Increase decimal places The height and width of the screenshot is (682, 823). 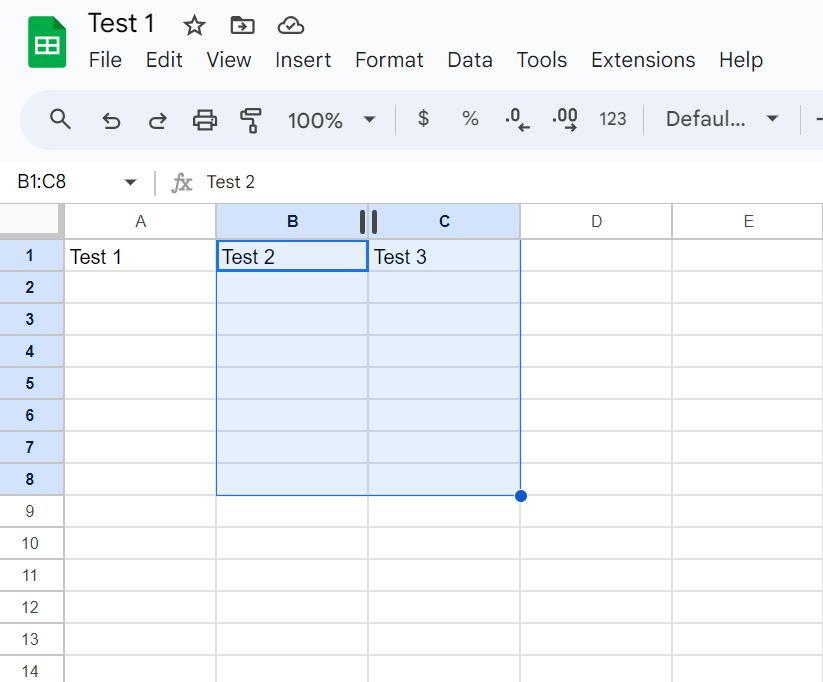pos(565,120)
